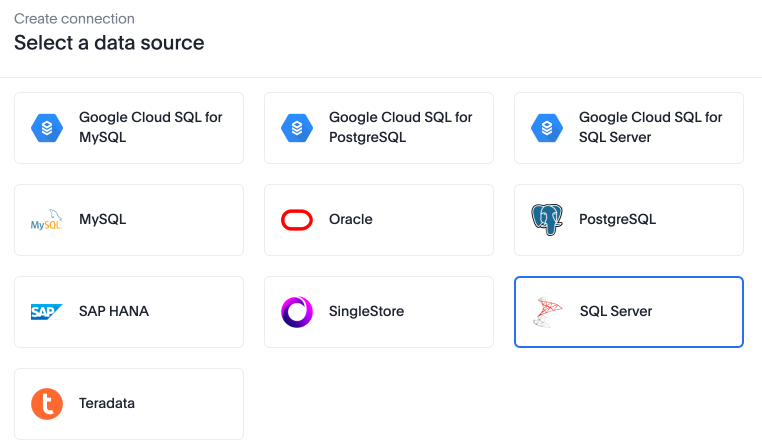Select MySQL as the data source
Viewport: 762px width, 446px height.
click(x=129, y=220)
